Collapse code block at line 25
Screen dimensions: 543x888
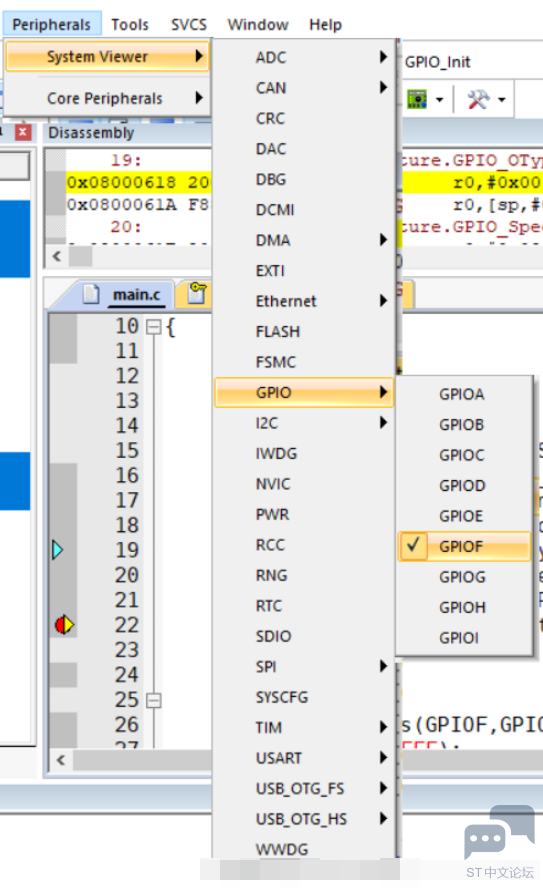153,701
